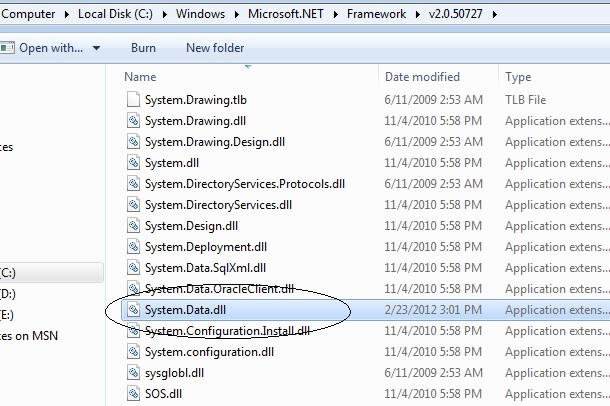Click the System.Drawing.dll file icon
The image size is (610, 406).
tap(134, 120)
